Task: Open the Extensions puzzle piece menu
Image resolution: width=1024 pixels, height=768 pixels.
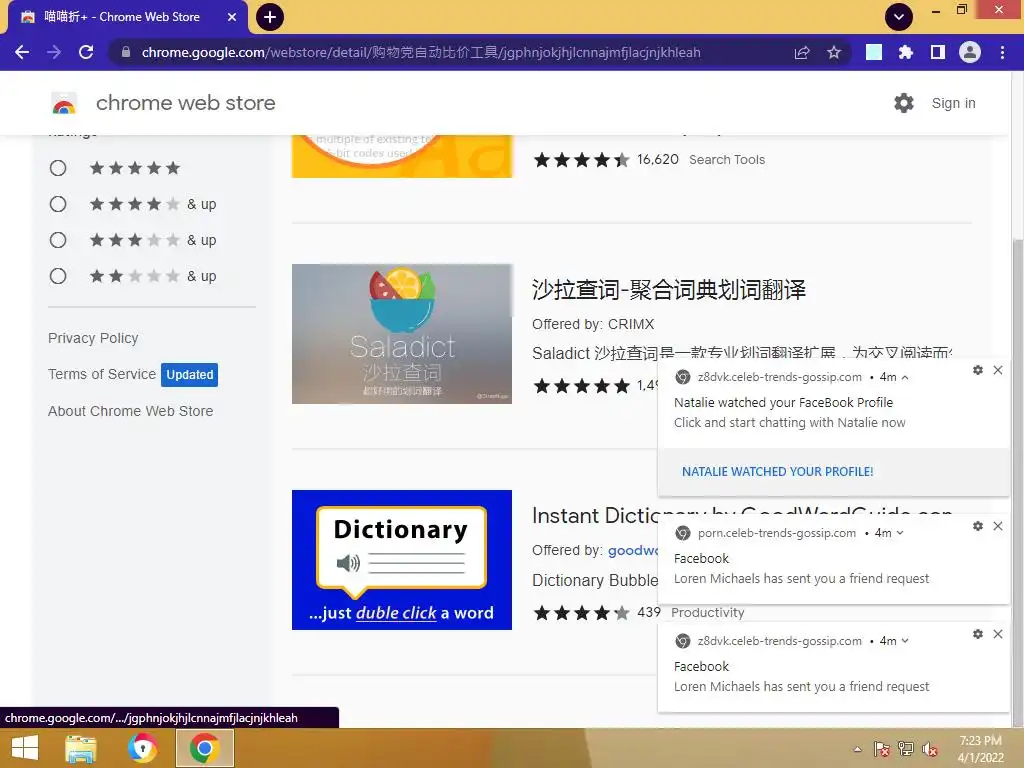Action: [x=905, y=52]
